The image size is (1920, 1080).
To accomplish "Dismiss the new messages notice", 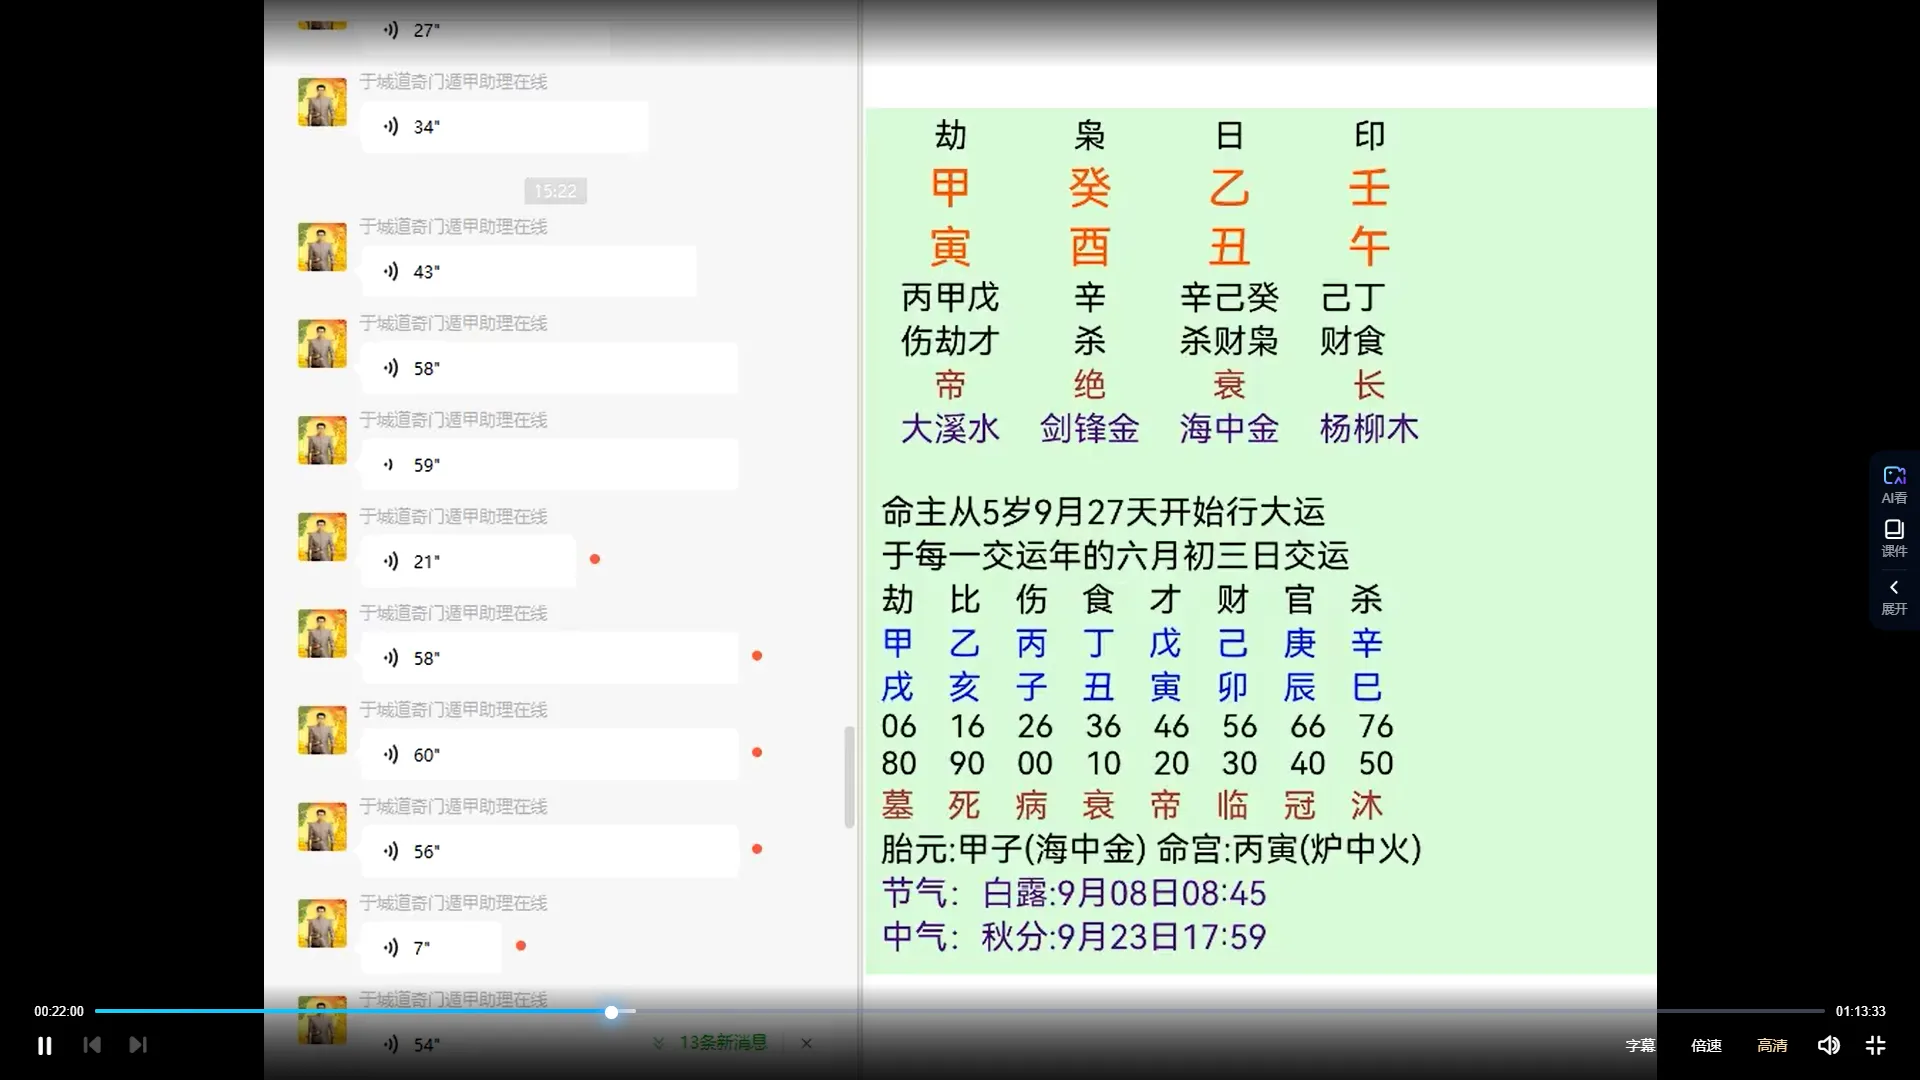I will (x=806, y=1043).
